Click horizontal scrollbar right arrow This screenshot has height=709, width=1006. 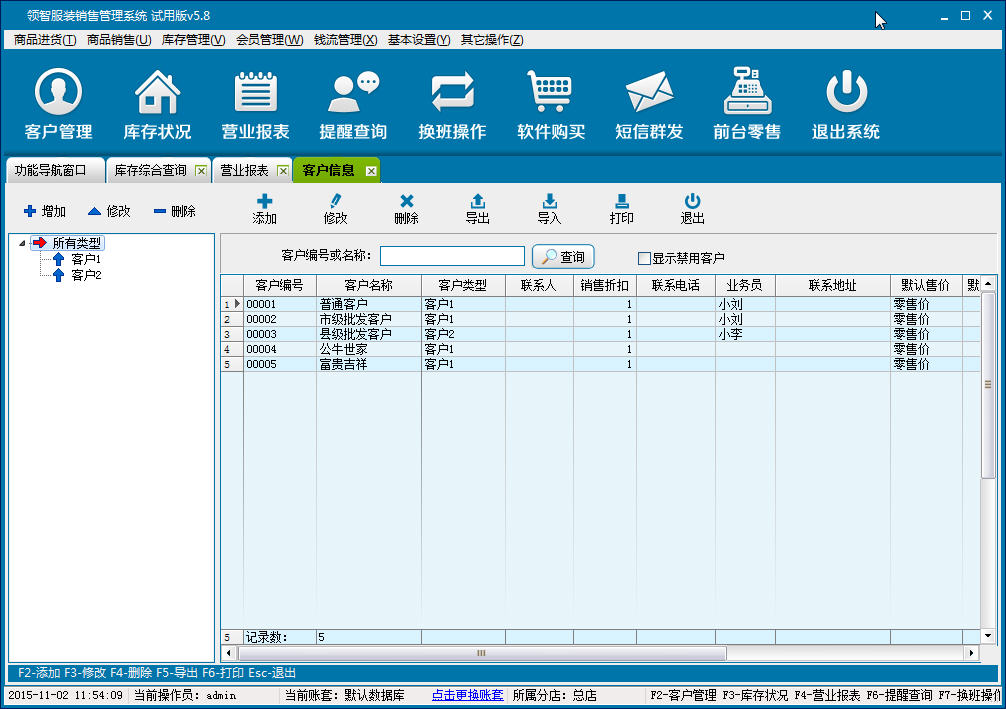point(972,653)
